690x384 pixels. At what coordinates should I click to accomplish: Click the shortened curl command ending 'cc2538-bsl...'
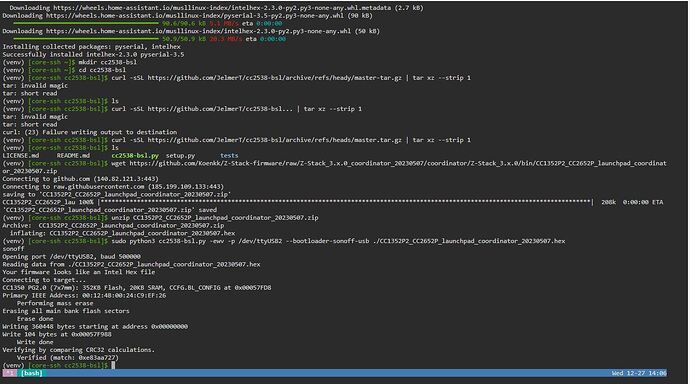tap(236, 109)
